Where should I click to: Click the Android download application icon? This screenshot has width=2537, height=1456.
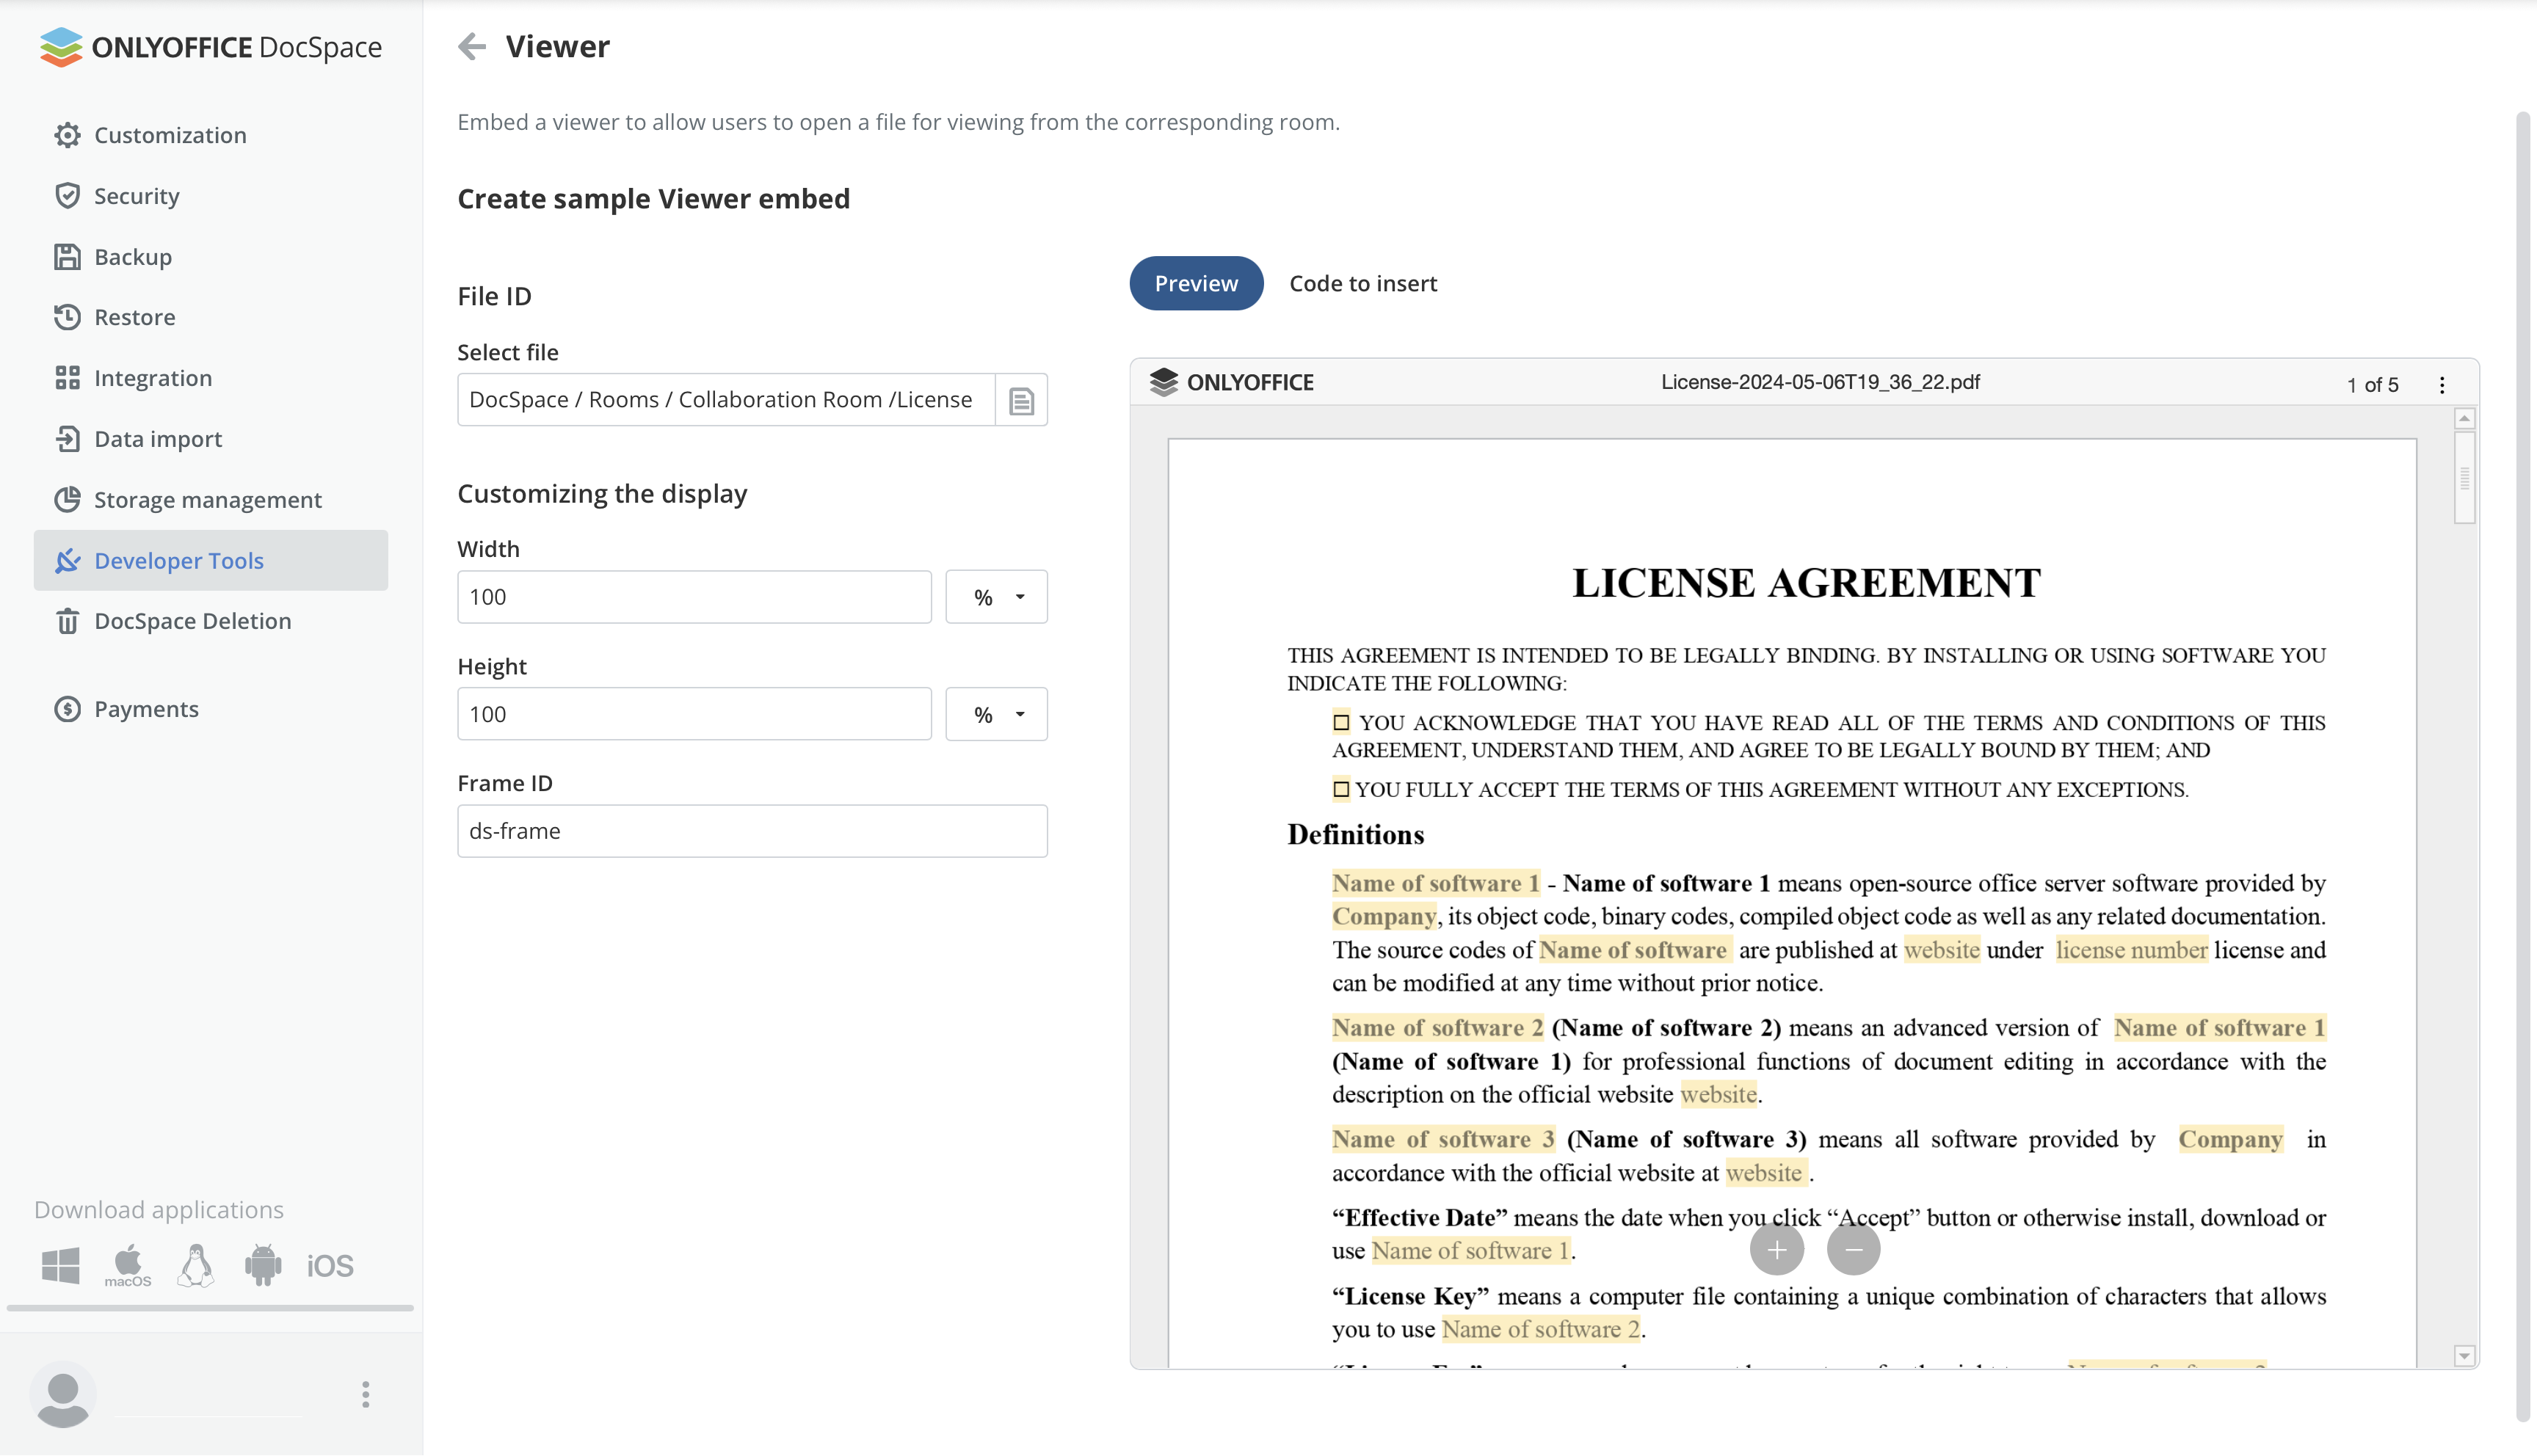263,1265
